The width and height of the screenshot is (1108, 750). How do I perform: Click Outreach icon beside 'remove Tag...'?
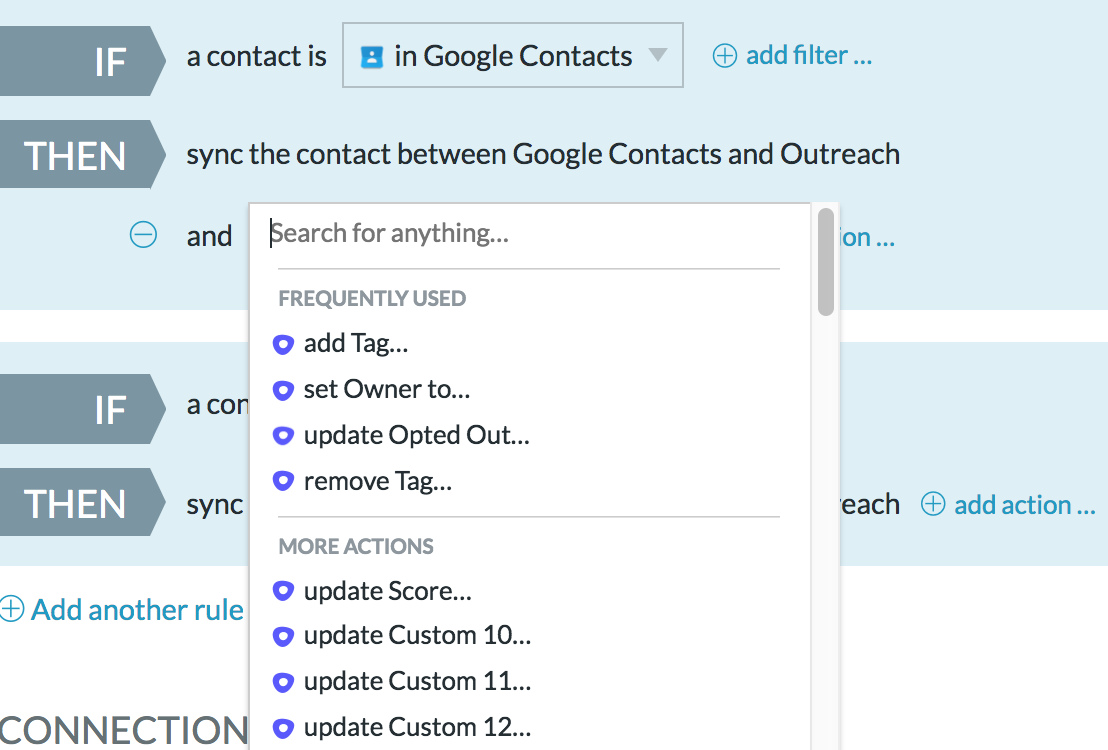[283, 481]
